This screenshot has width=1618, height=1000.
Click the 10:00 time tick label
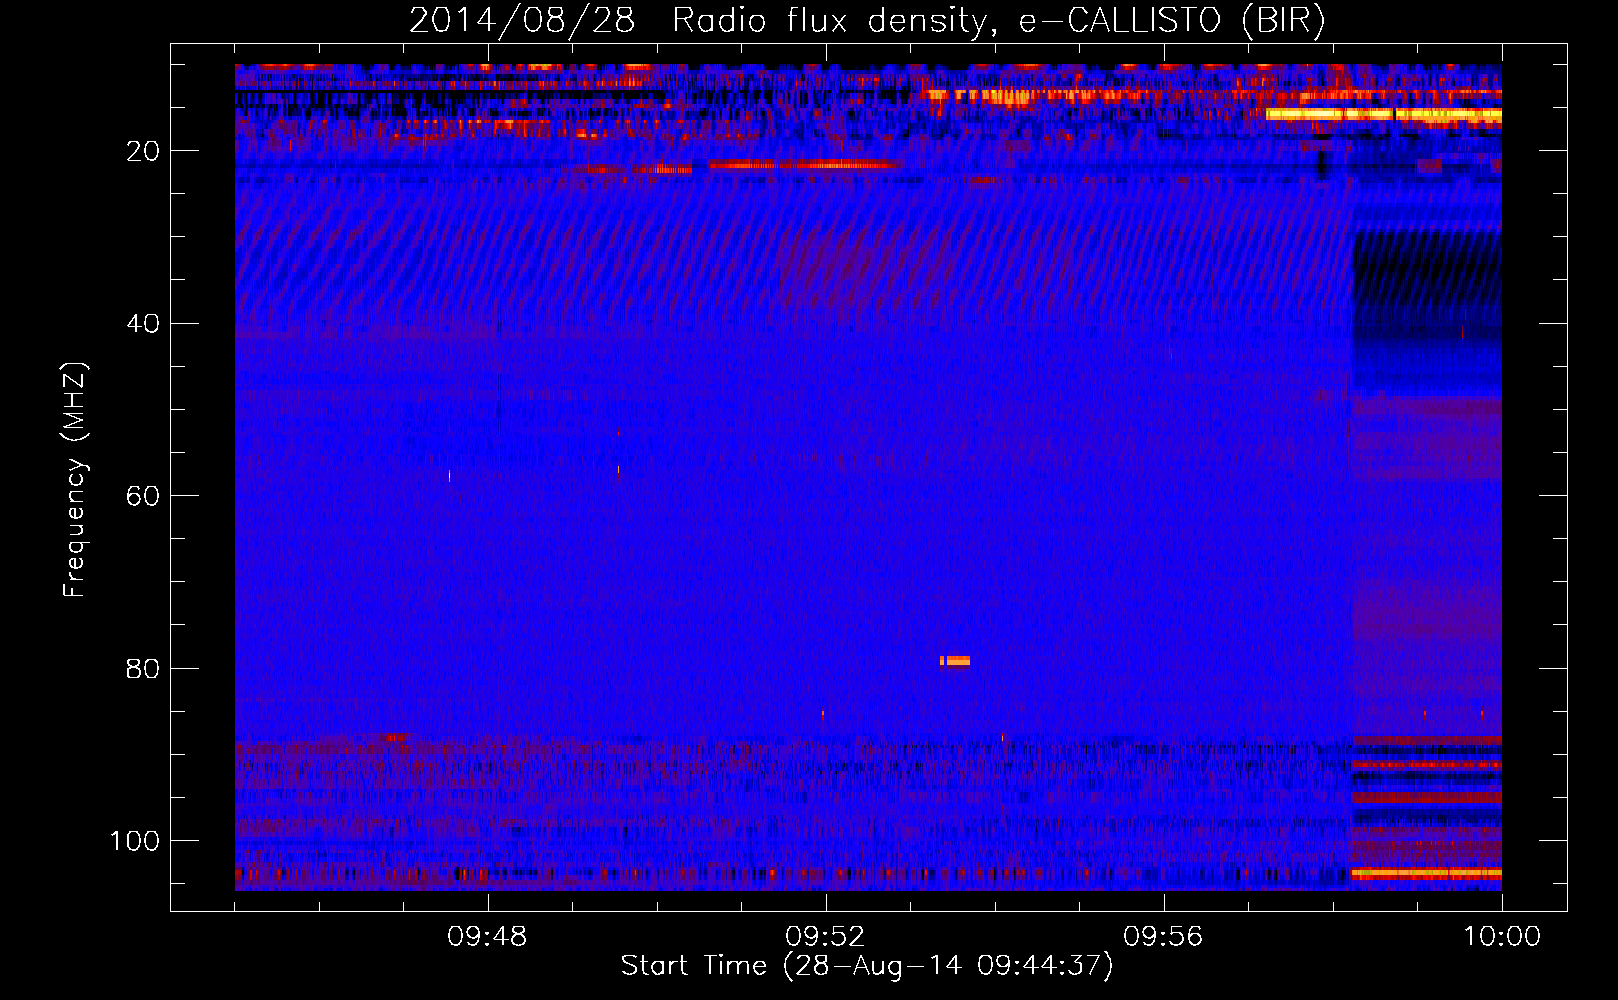(1502, 937)
